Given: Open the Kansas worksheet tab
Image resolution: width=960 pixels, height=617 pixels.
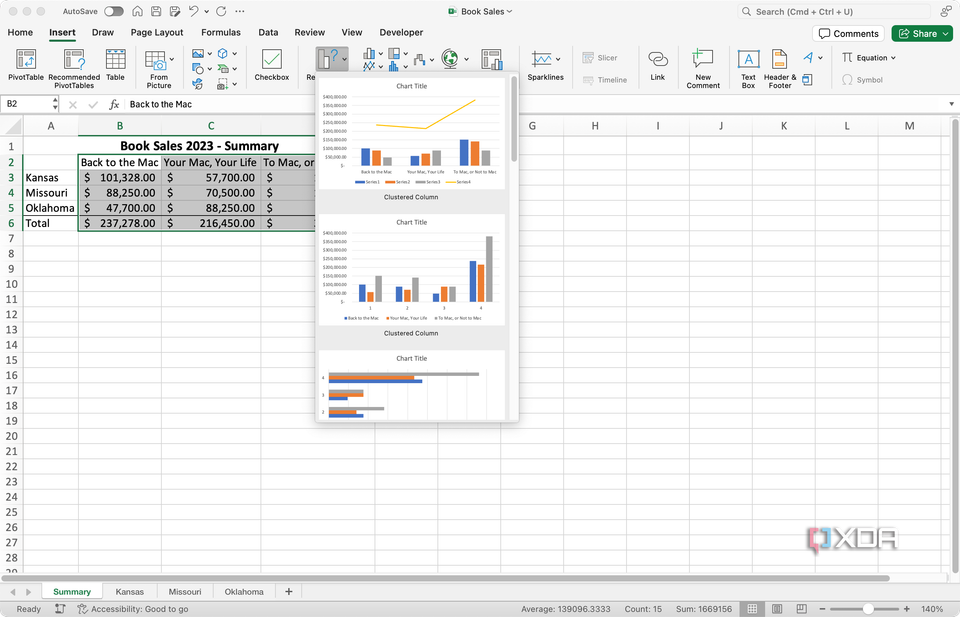Looking at the screenshot, I should (x=130, y=591).
